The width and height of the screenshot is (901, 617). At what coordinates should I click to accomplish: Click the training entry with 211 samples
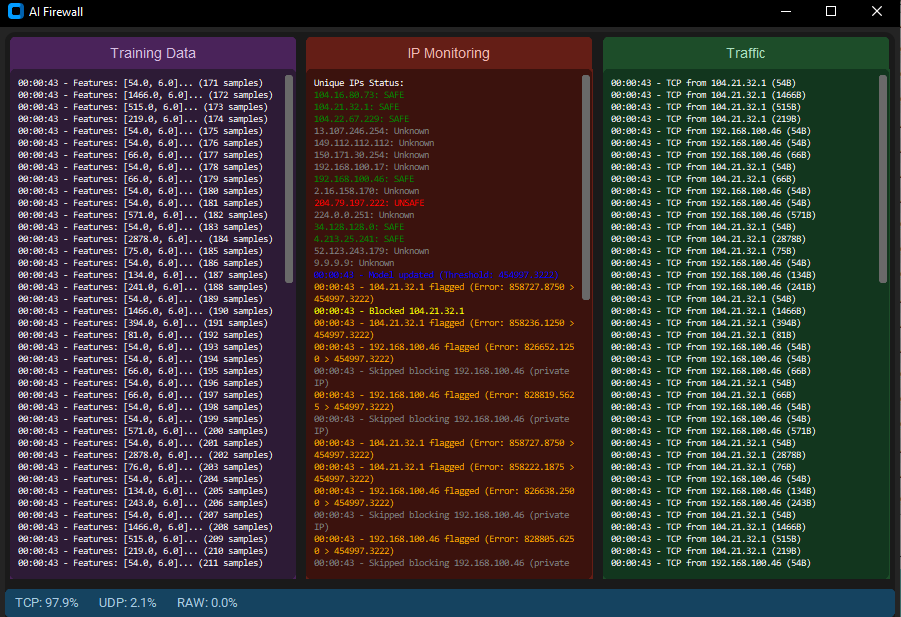coord(141,563)
